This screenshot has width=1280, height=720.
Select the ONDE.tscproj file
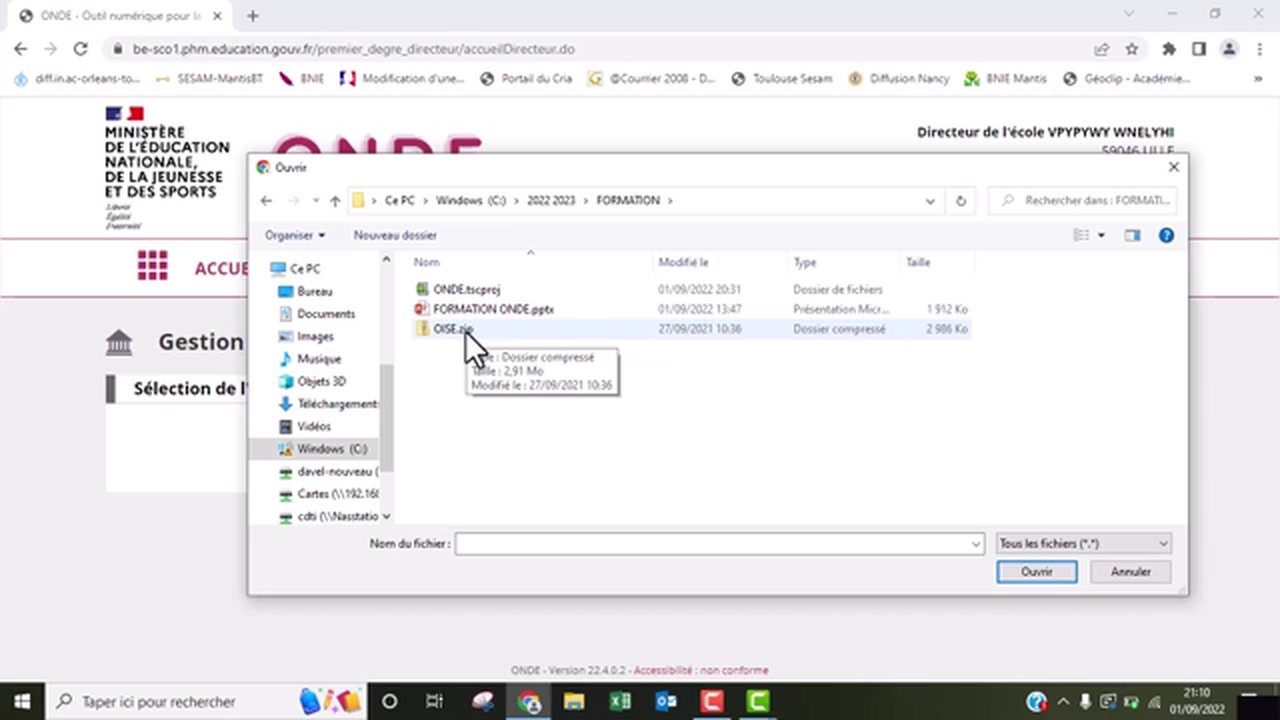(x=466, y=289)
